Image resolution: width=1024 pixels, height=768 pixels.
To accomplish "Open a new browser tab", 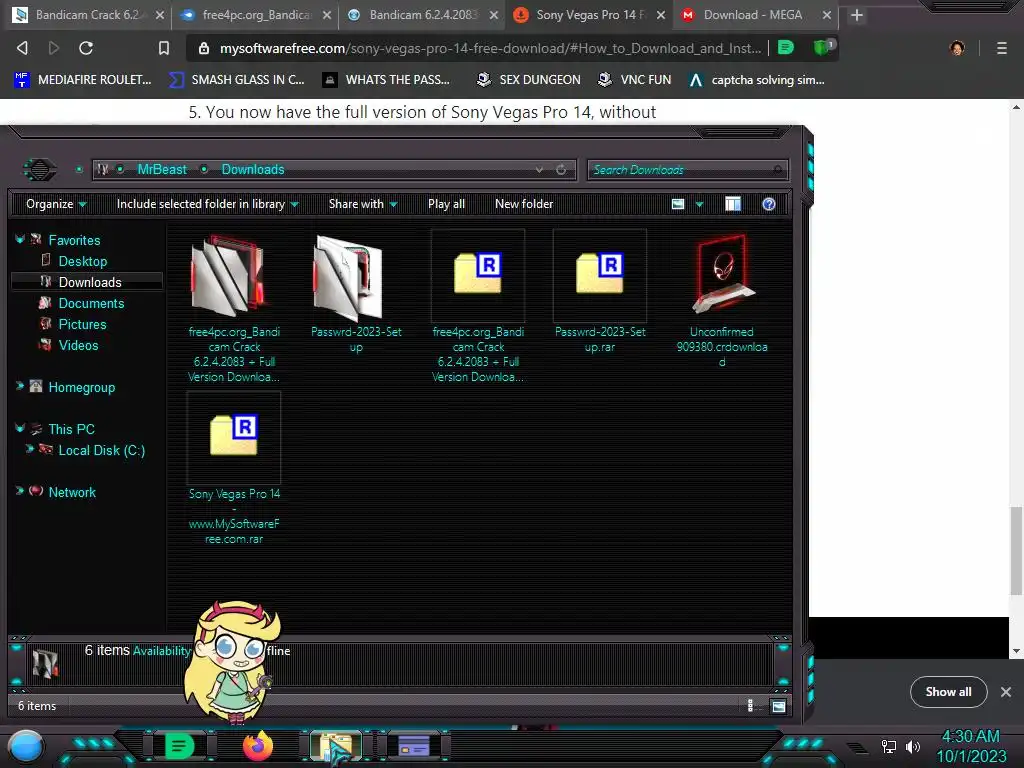I will coord(857,15).
